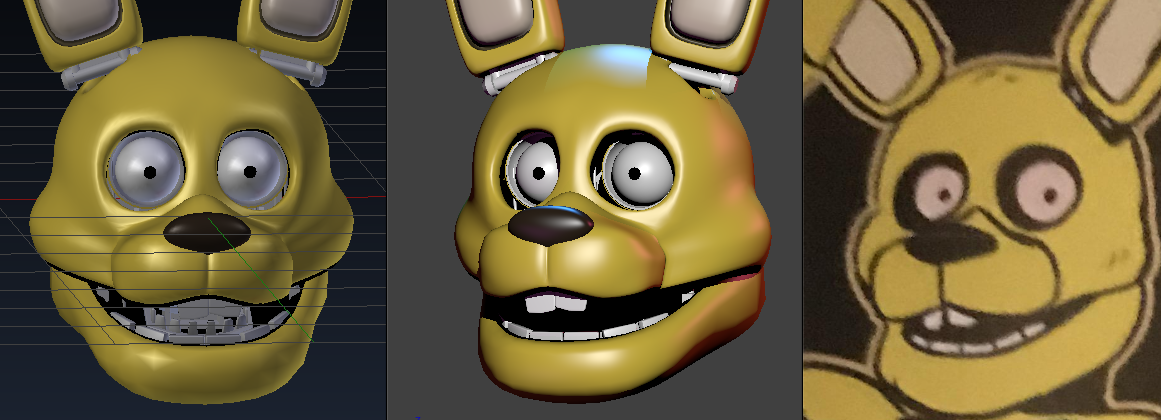1161x420 pixels.
Task: Select the left eyeball of the left viewport model
Action: pyautogui.click(x=147, y=170)
